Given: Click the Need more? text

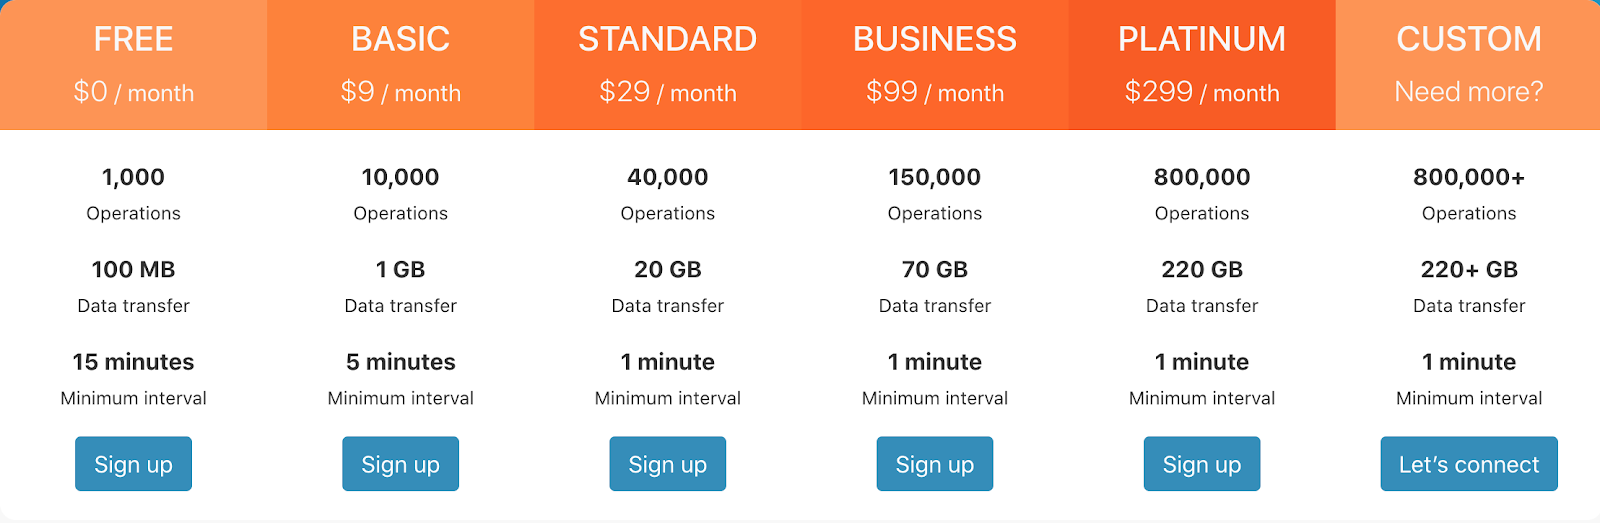Looking at the screenshot, I should click(1468, 92).
